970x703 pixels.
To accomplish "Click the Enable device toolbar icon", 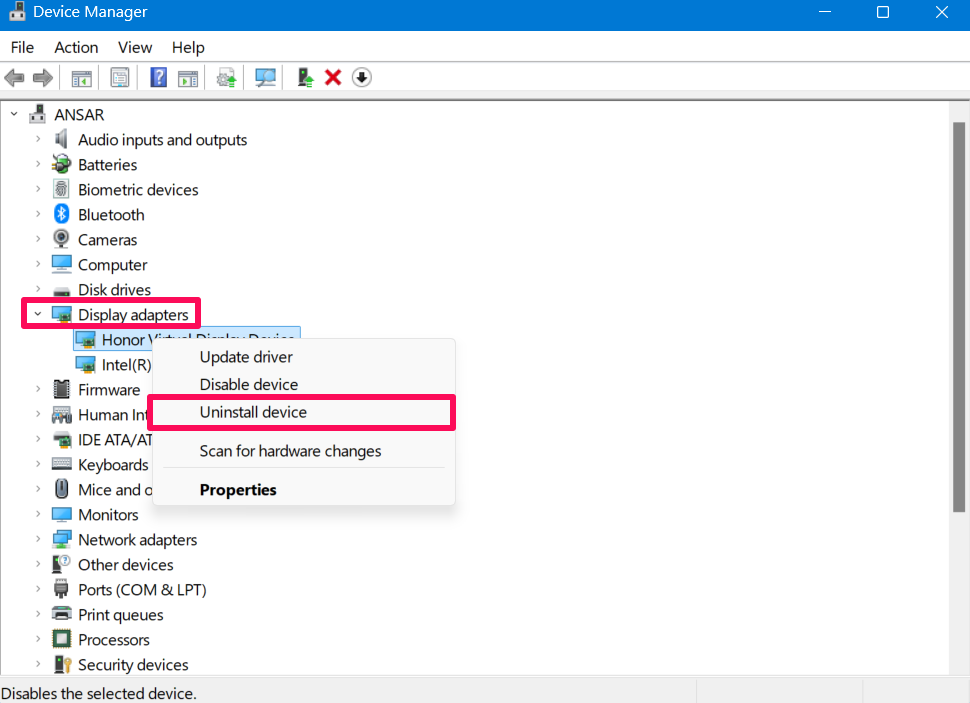I will (x=306, y=78).
